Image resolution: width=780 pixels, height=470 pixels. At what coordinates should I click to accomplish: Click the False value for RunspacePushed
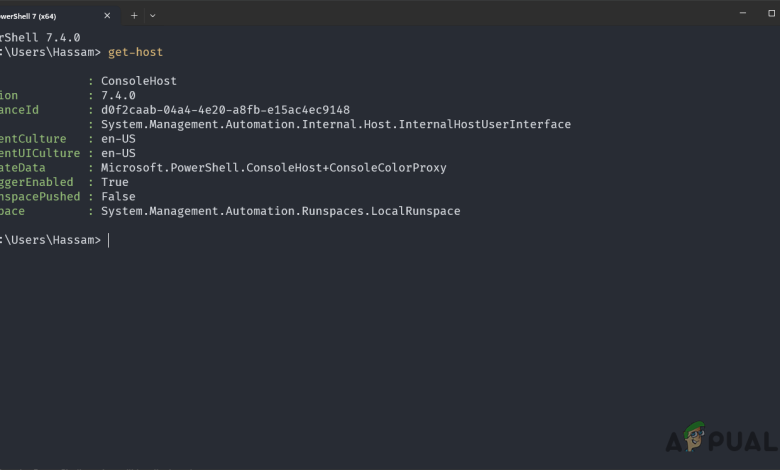point(118,197)
